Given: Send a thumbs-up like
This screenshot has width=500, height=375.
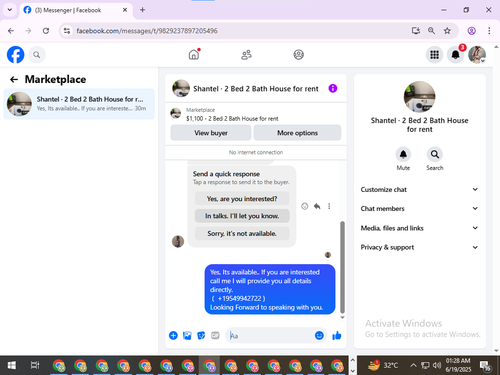Looking at the screenshot, I should pyautogui.click(x=337, y=335).
